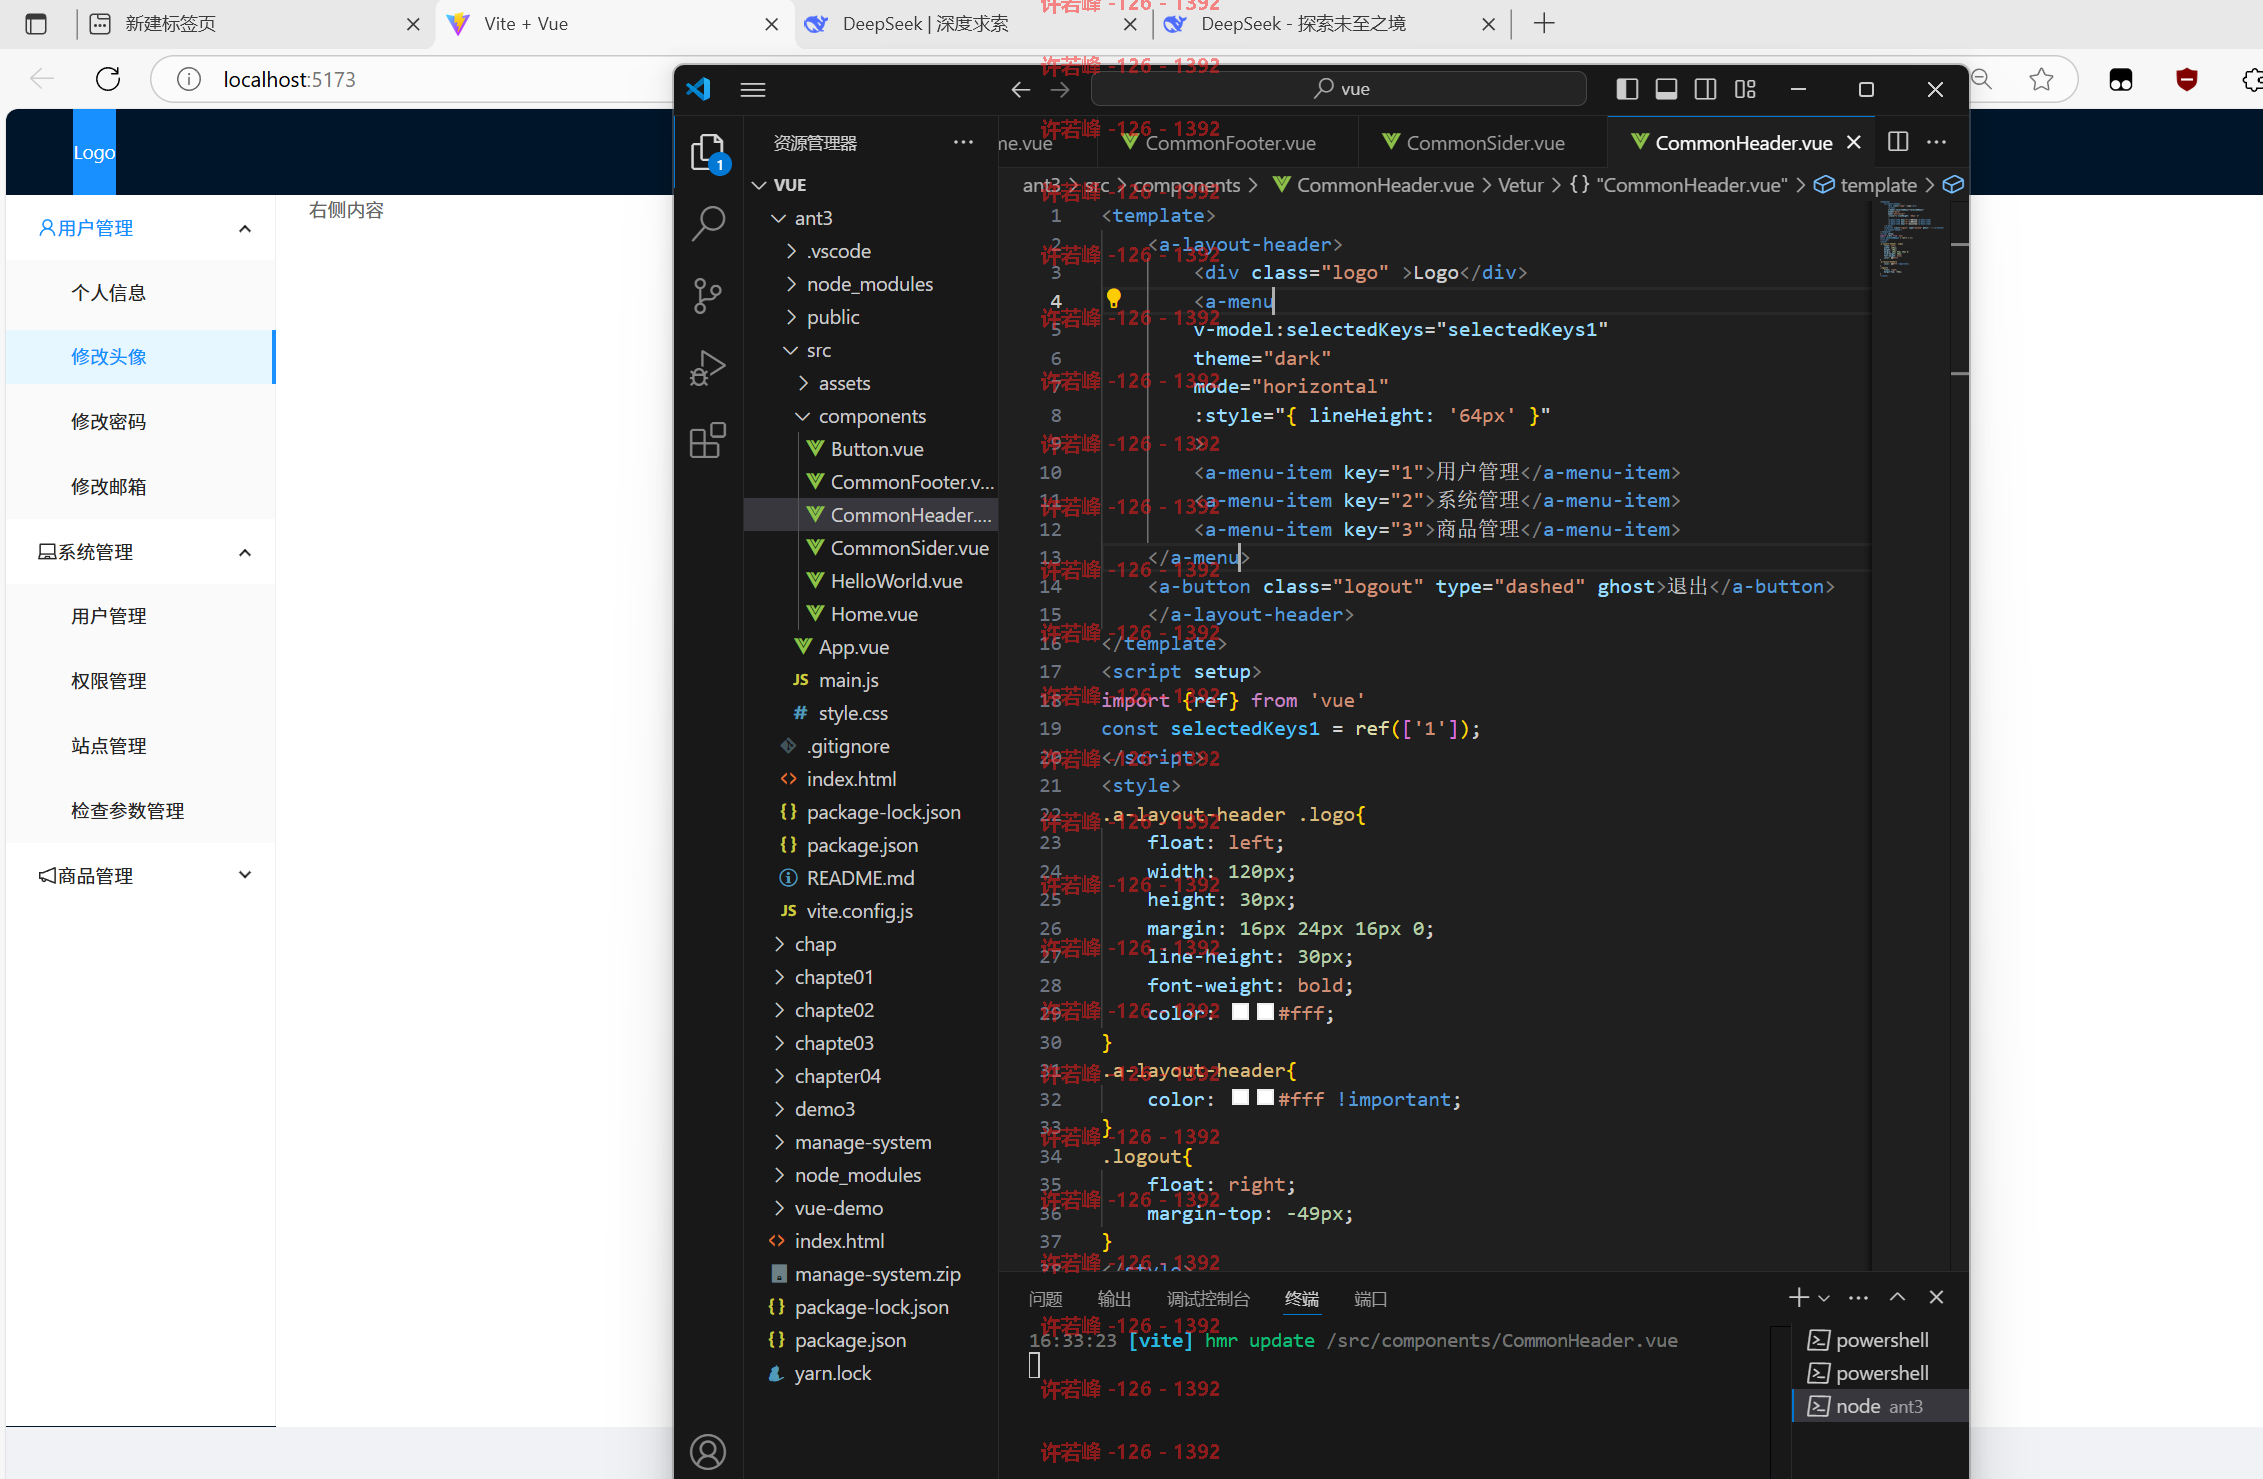Screen dimensions: 2263x1479
Task: Switch to the CommonSider.vue editor tab
Action: tap(1483, 142)
